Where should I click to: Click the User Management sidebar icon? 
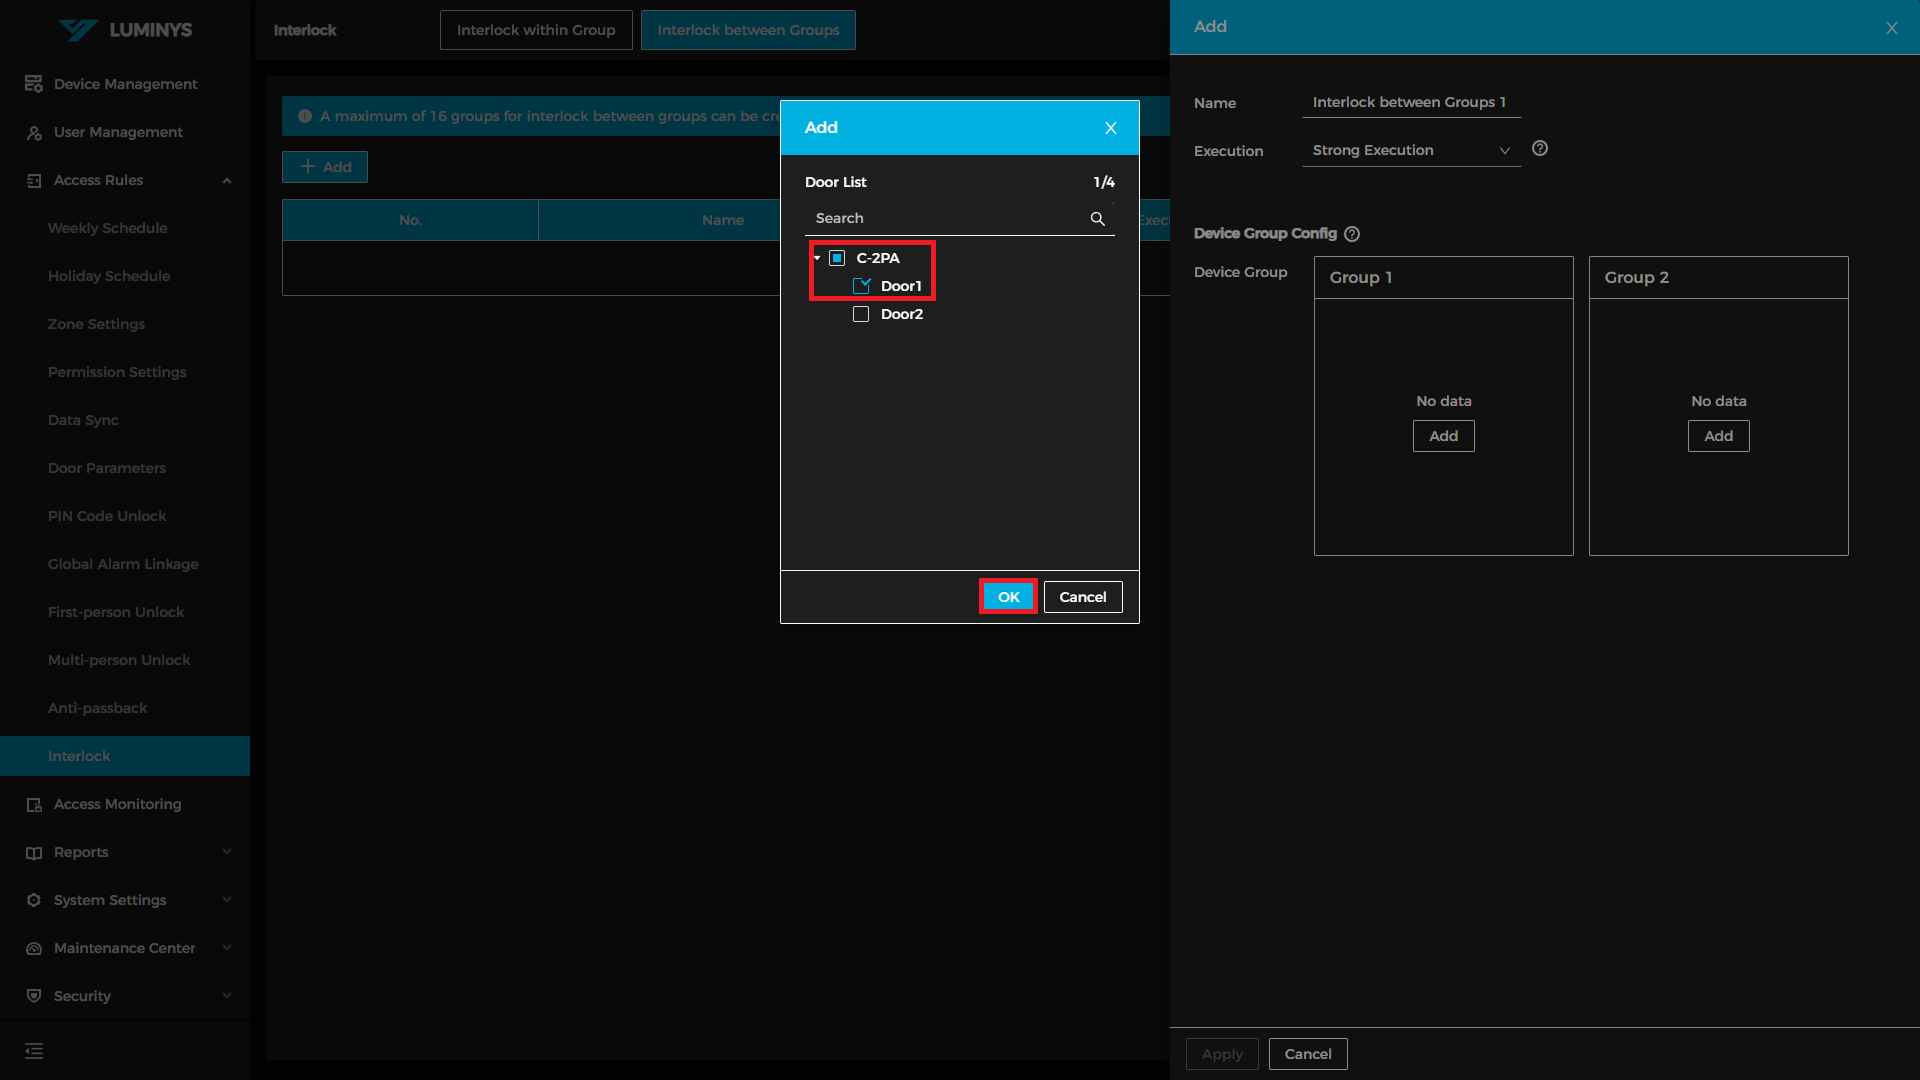coord(34,132)
